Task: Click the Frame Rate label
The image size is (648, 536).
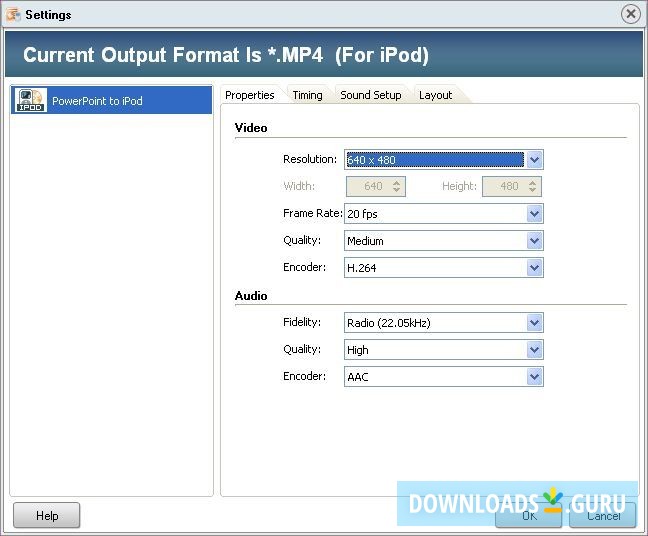Action: [313, 213]
